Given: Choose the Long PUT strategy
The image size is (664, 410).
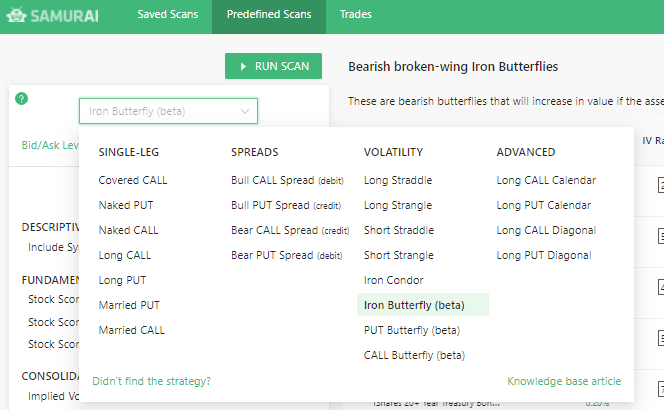Looking at the screenshot, I should pyautogui.click(x=122, y=280).
